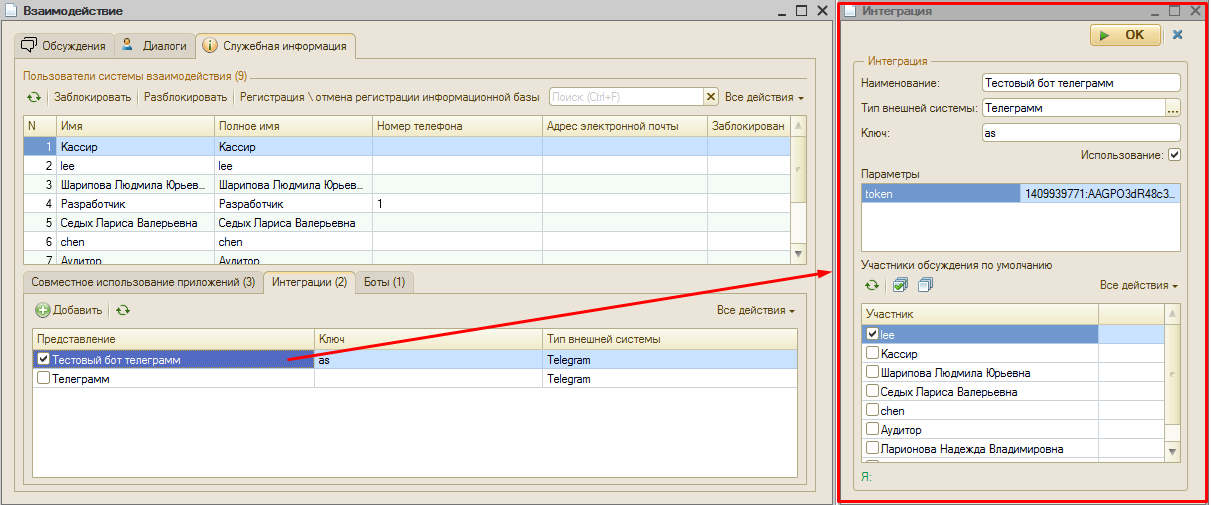Select the Служебная информация tab

click(275, 45)
